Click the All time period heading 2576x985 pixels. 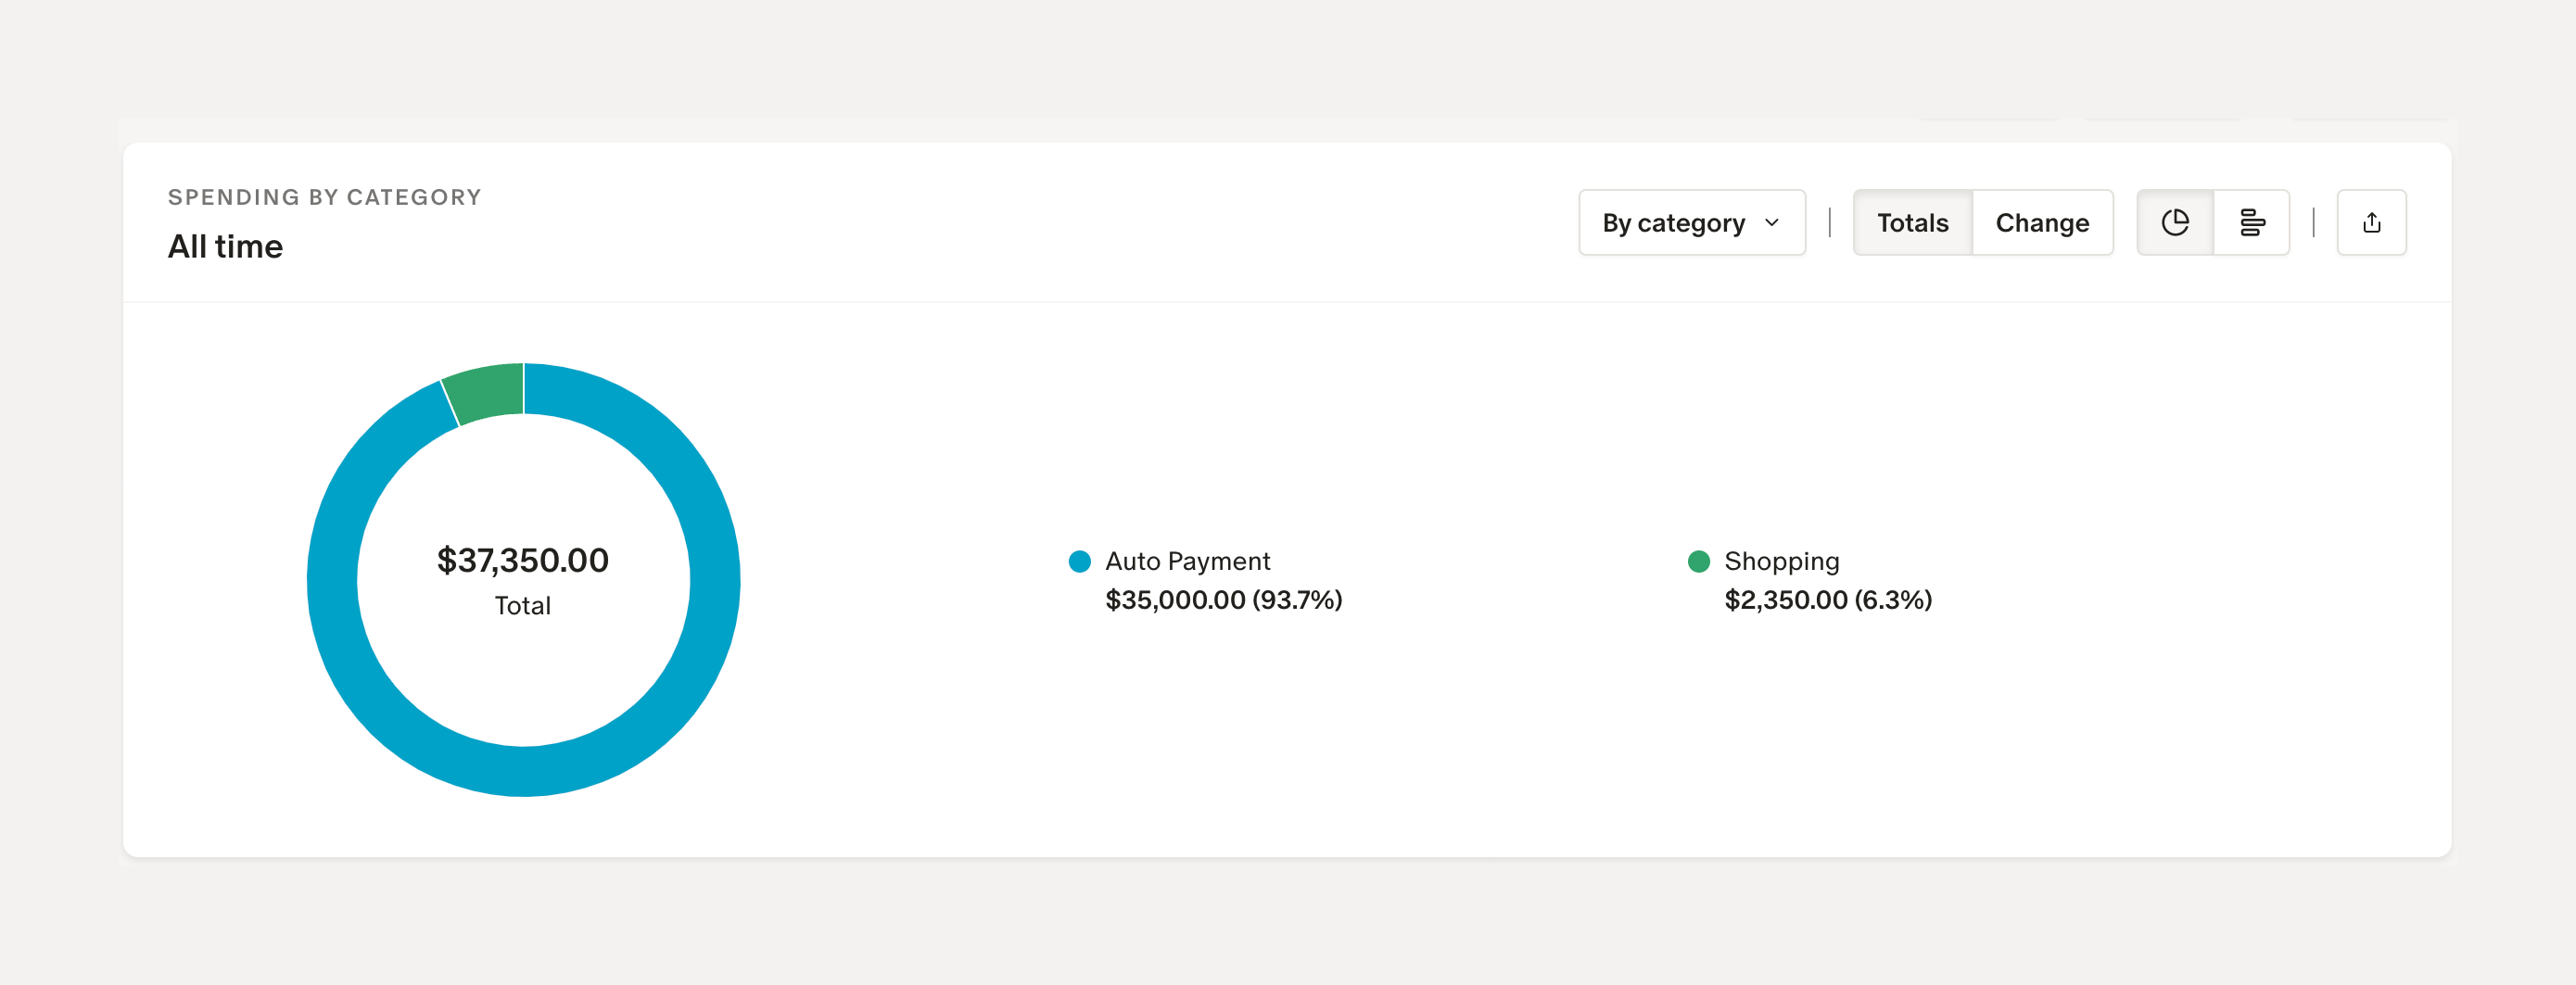pyautogui.click(x=225, y=246)
